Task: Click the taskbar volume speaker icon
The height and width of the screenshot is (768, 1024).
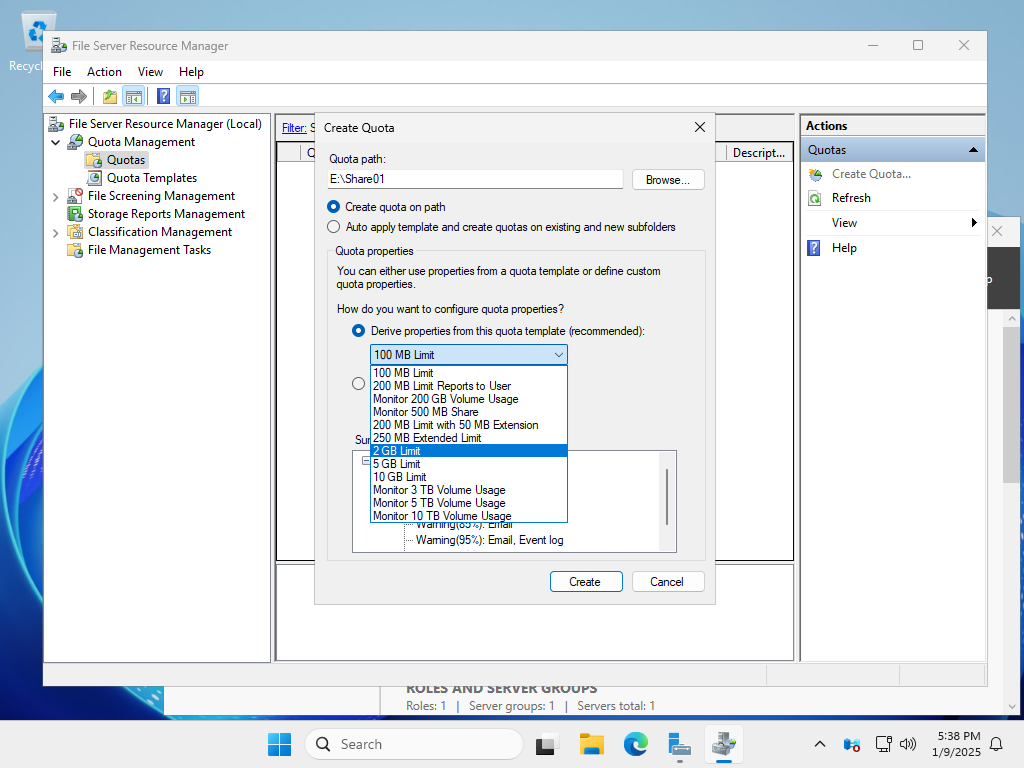Action: (x=908, y=744)
